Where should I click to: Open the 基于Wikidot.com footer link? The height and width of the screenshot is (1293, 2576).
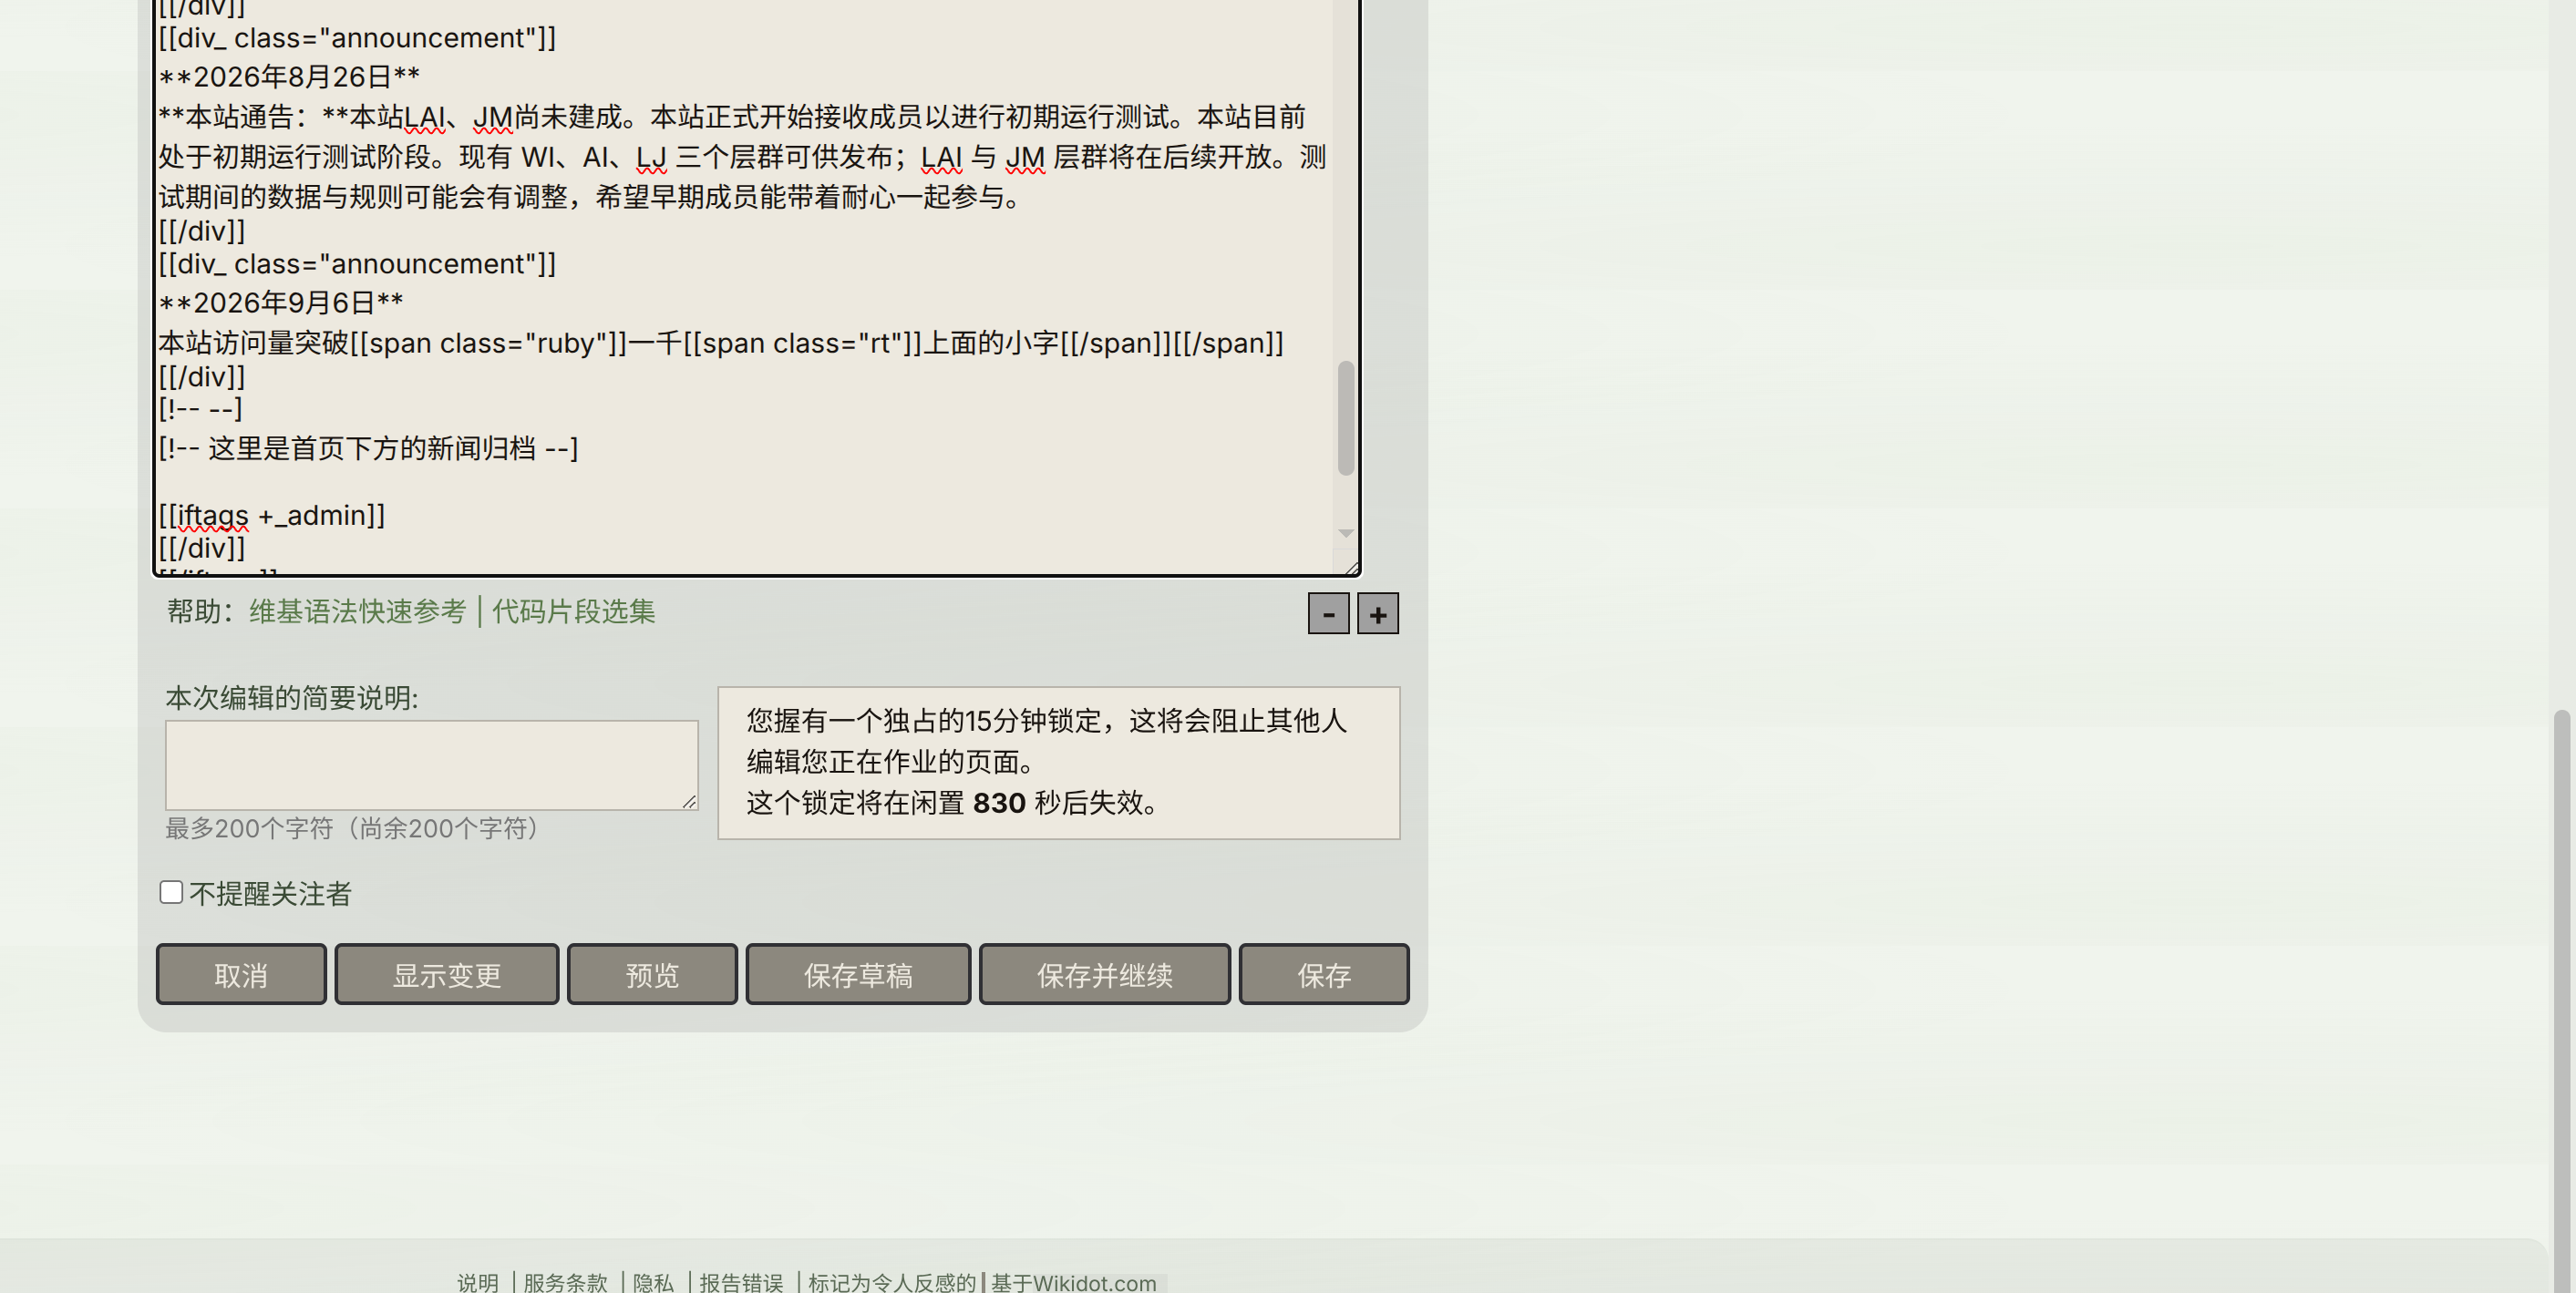(x=1073, y=1282)
